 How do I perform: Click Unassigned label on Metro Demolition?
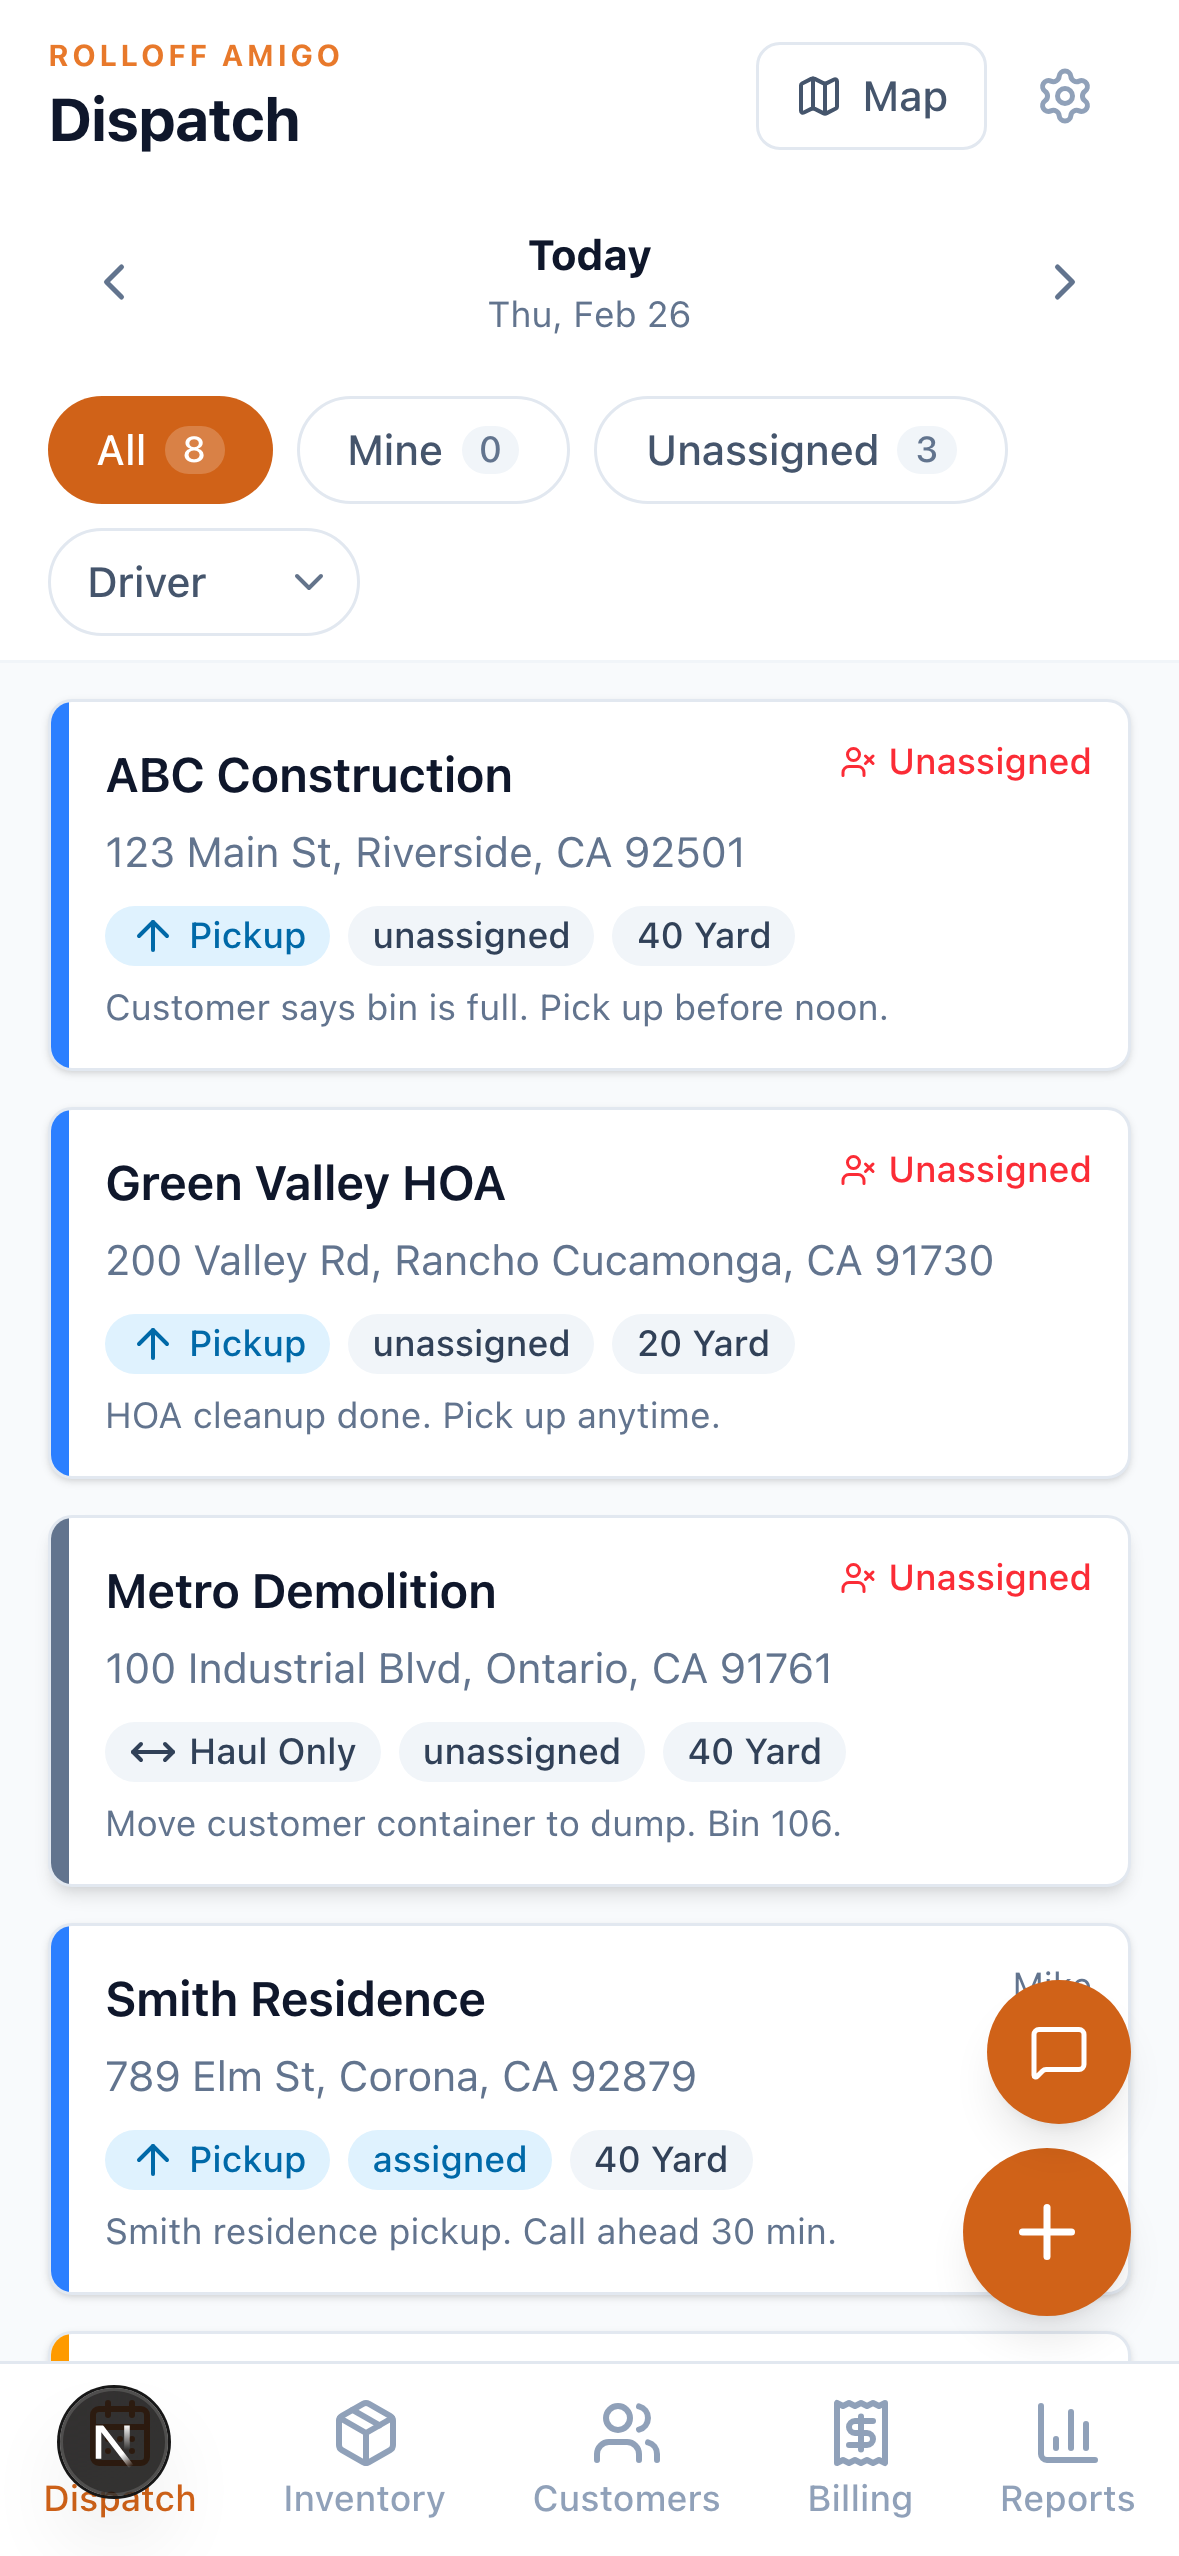click(966, 1578)
